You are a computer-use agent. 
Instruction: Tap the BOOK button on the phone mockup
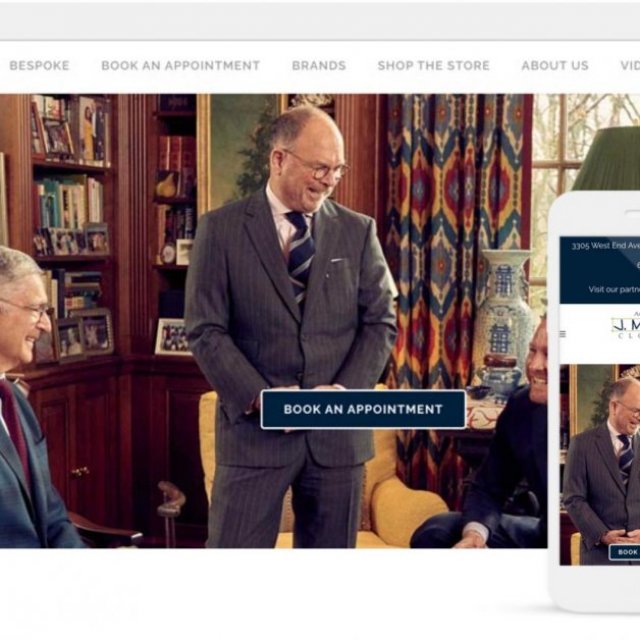point(625,552)
